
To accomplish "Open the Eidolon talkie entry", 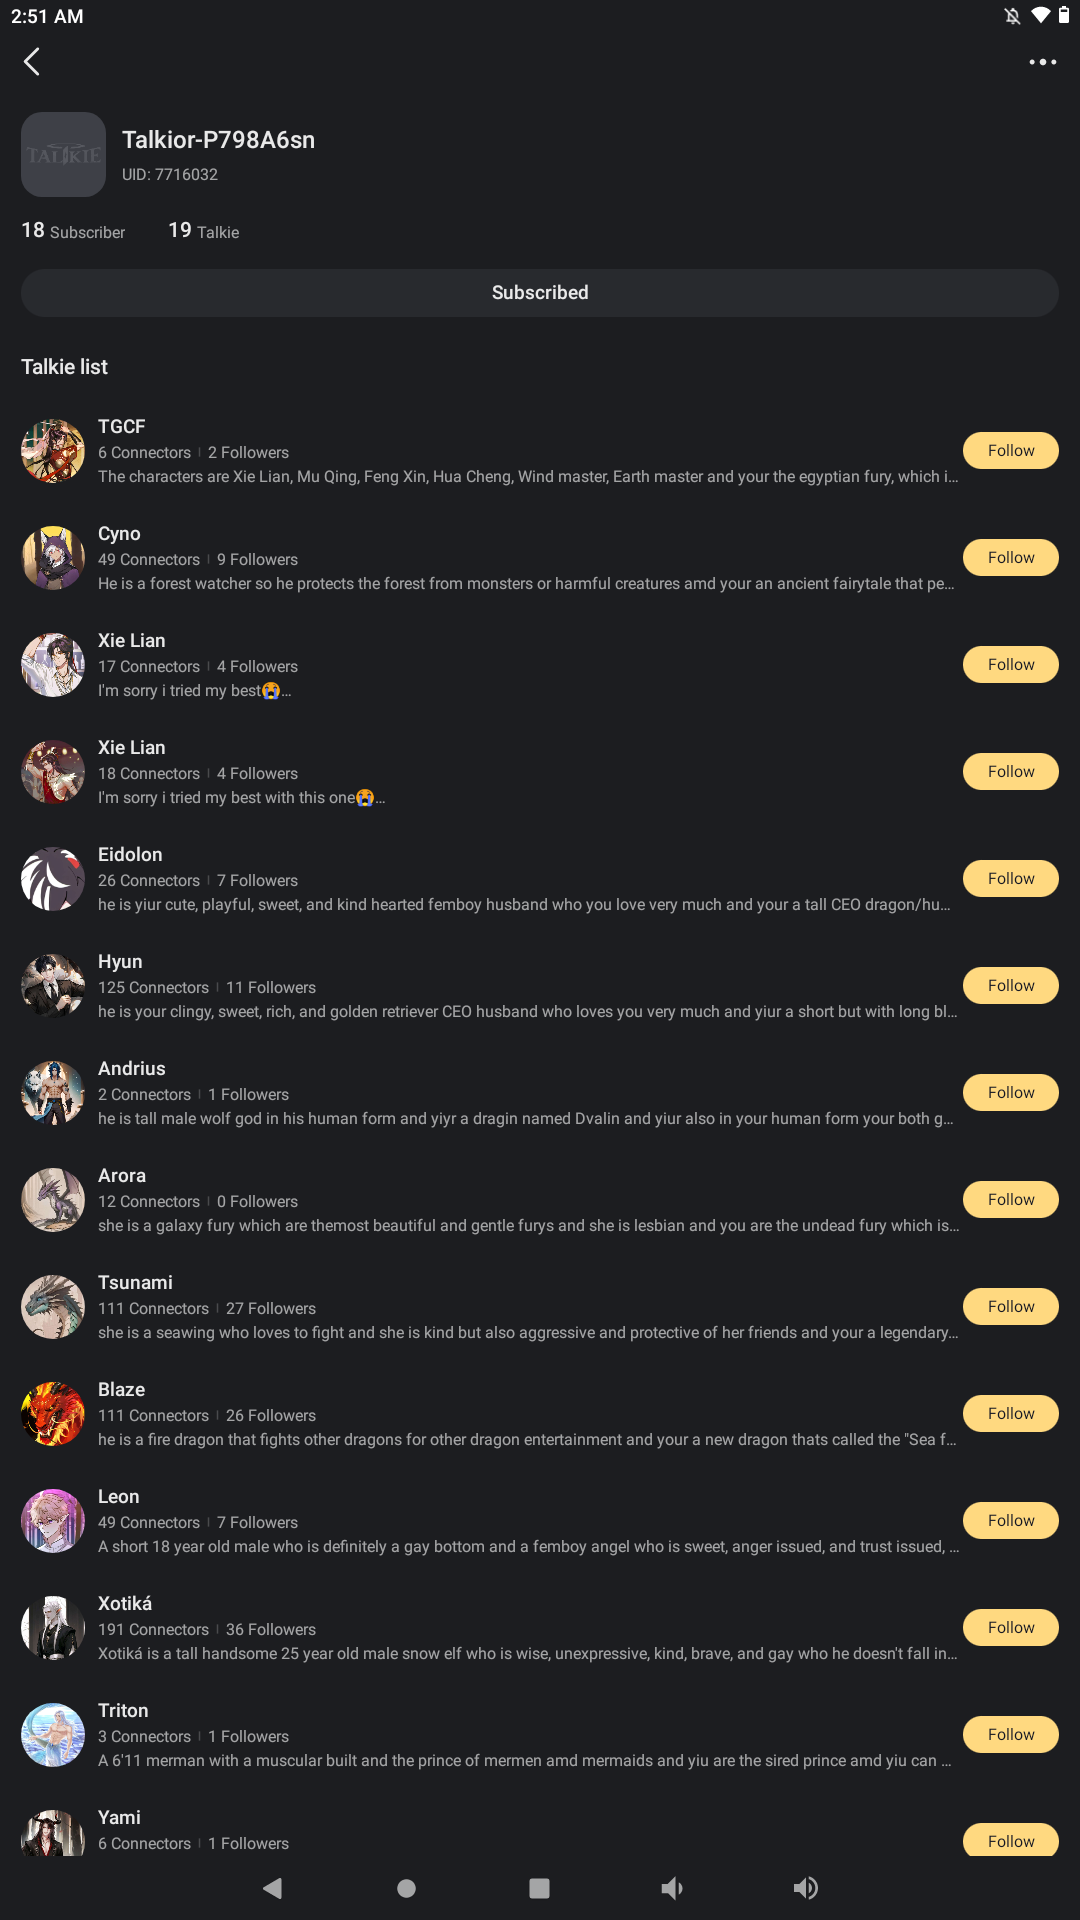I will point(488,879).
